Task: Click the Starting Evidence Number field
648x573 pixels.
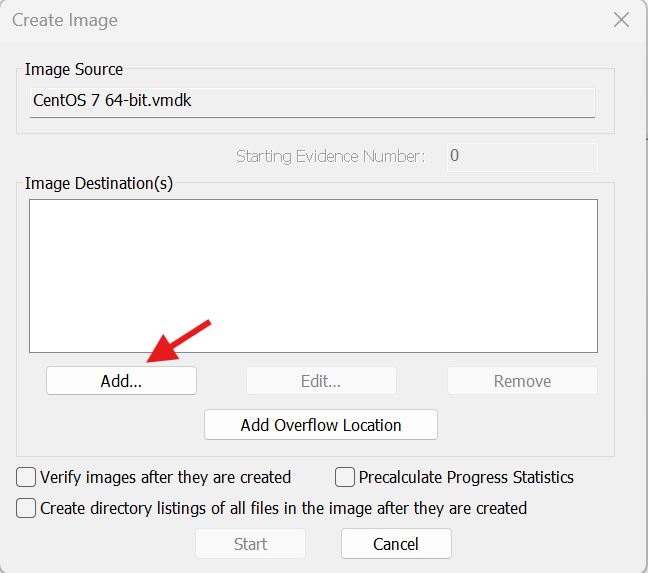Action: tap(521, 156)
